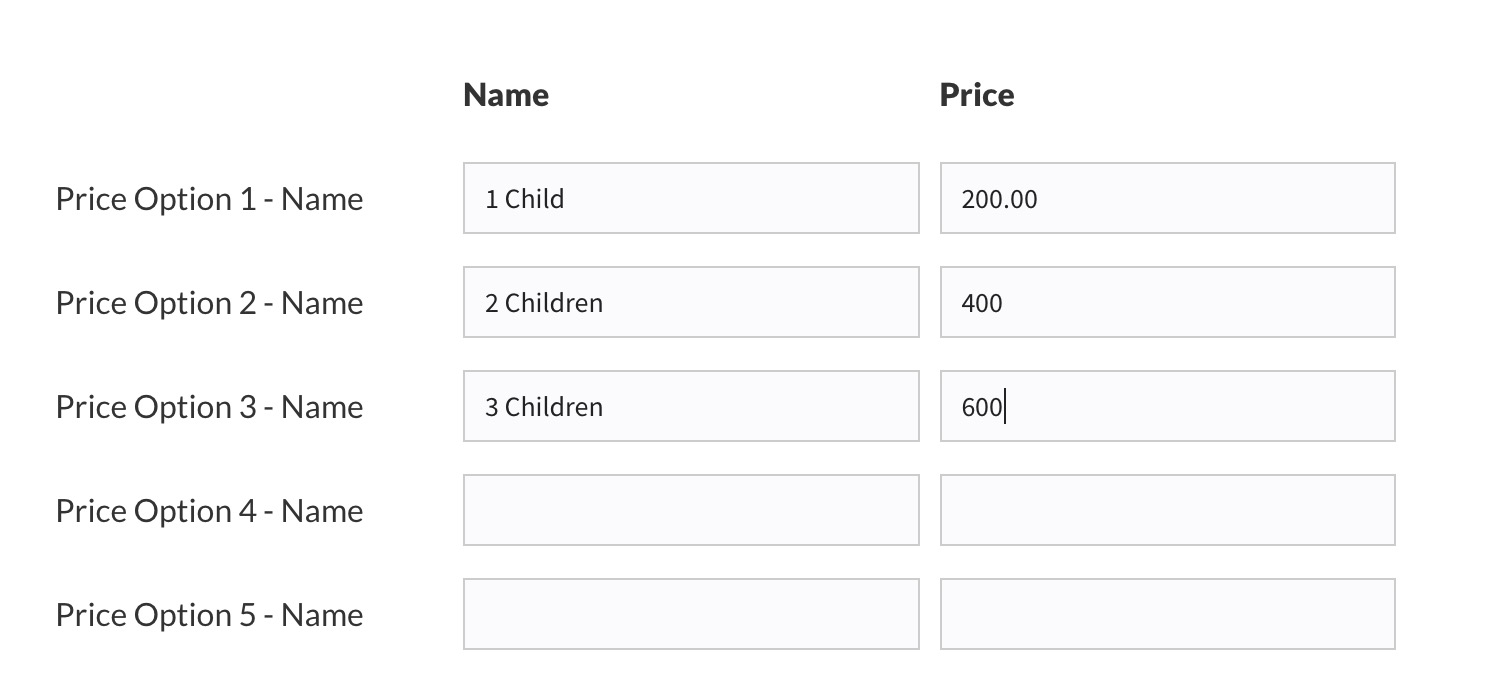Click the Price Option 1 - Name label
Screen dimensions: 1486x676
pos(209,199)
